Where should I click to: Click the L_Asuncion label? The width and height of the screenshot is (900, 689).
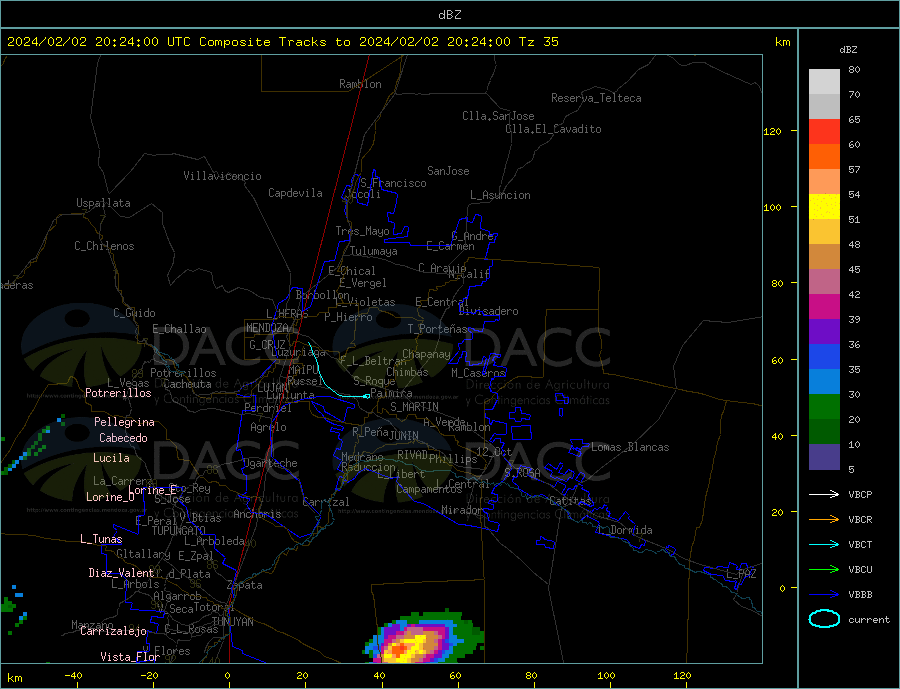coord(500,195)
